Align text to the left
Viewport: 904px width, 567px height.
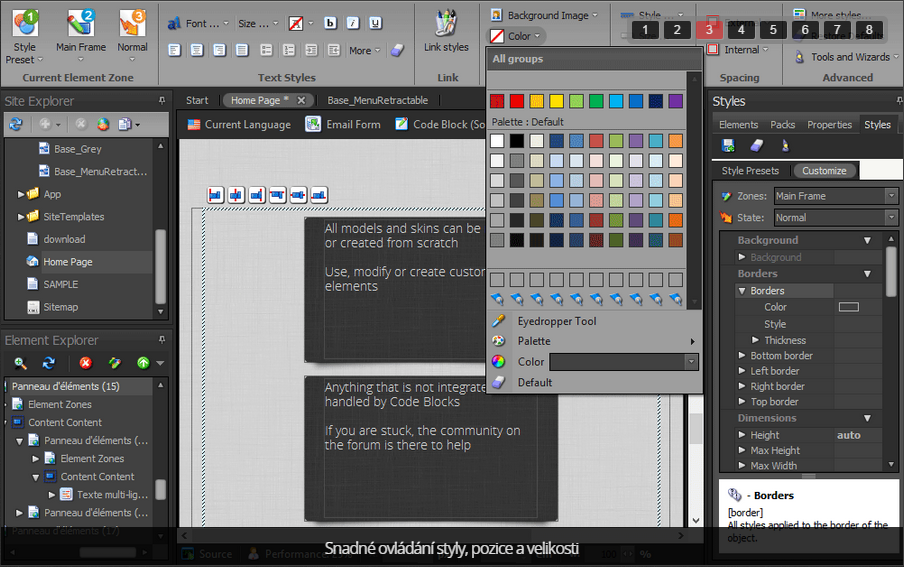175,50
